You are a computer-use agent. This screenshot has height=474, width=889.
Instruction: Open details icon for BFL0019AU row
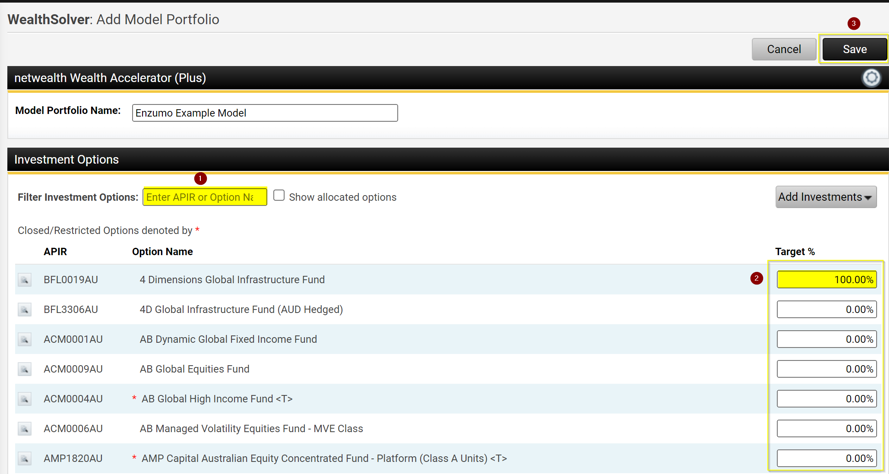[25, 280]
